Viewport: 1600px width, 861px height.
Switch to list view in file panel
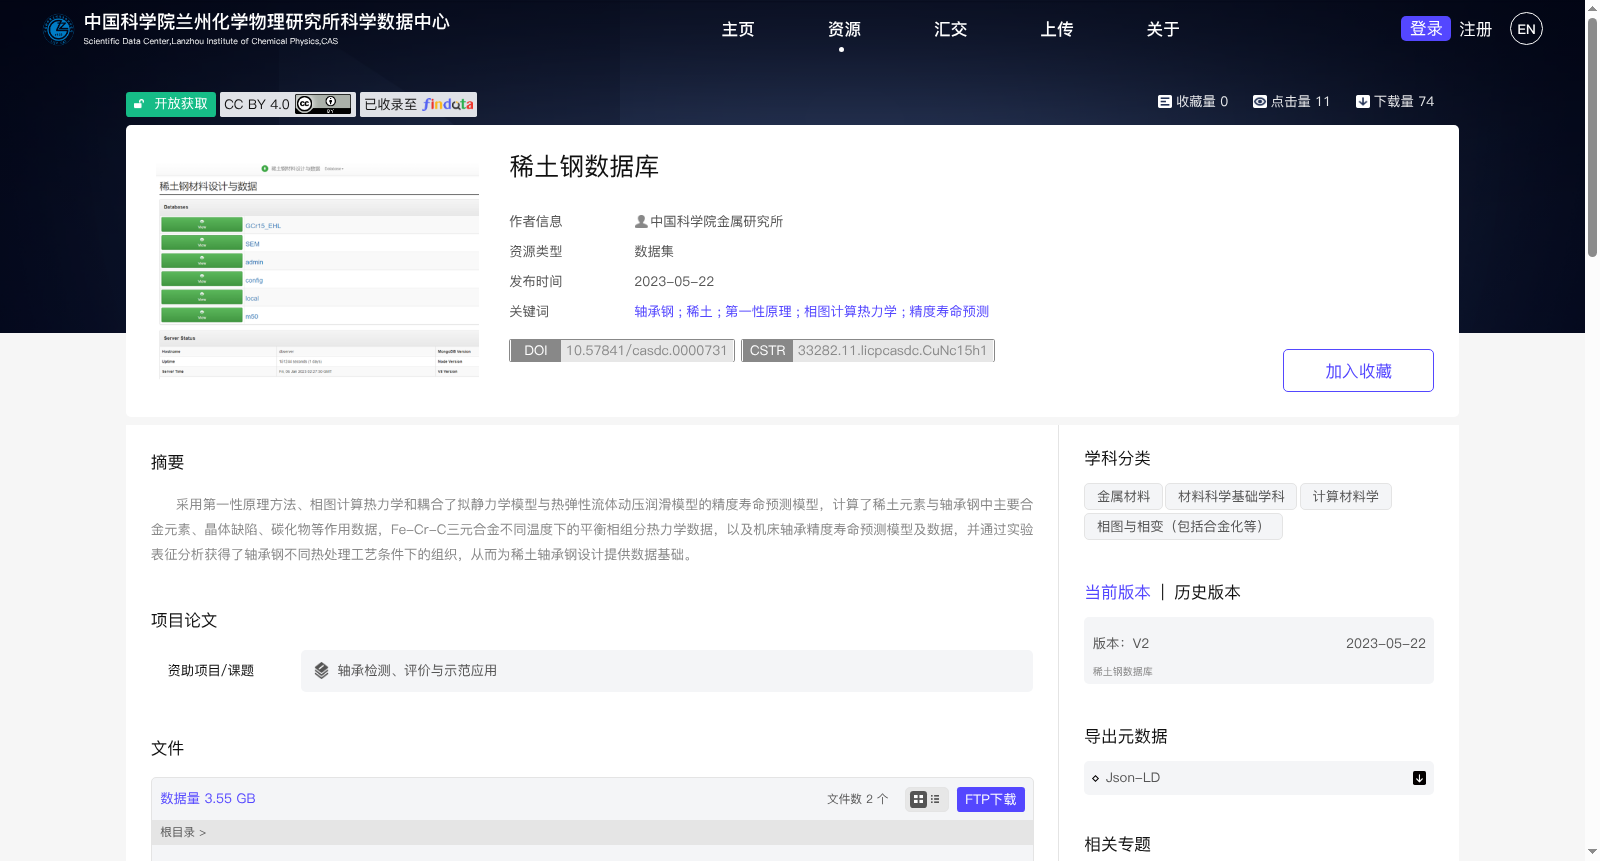[935, 799]
